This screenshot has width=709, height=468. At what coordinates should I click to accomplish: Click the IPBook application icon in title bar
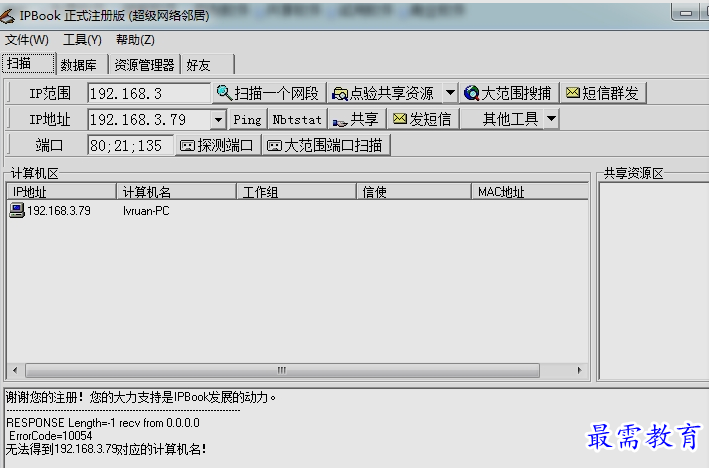(7, 16)
